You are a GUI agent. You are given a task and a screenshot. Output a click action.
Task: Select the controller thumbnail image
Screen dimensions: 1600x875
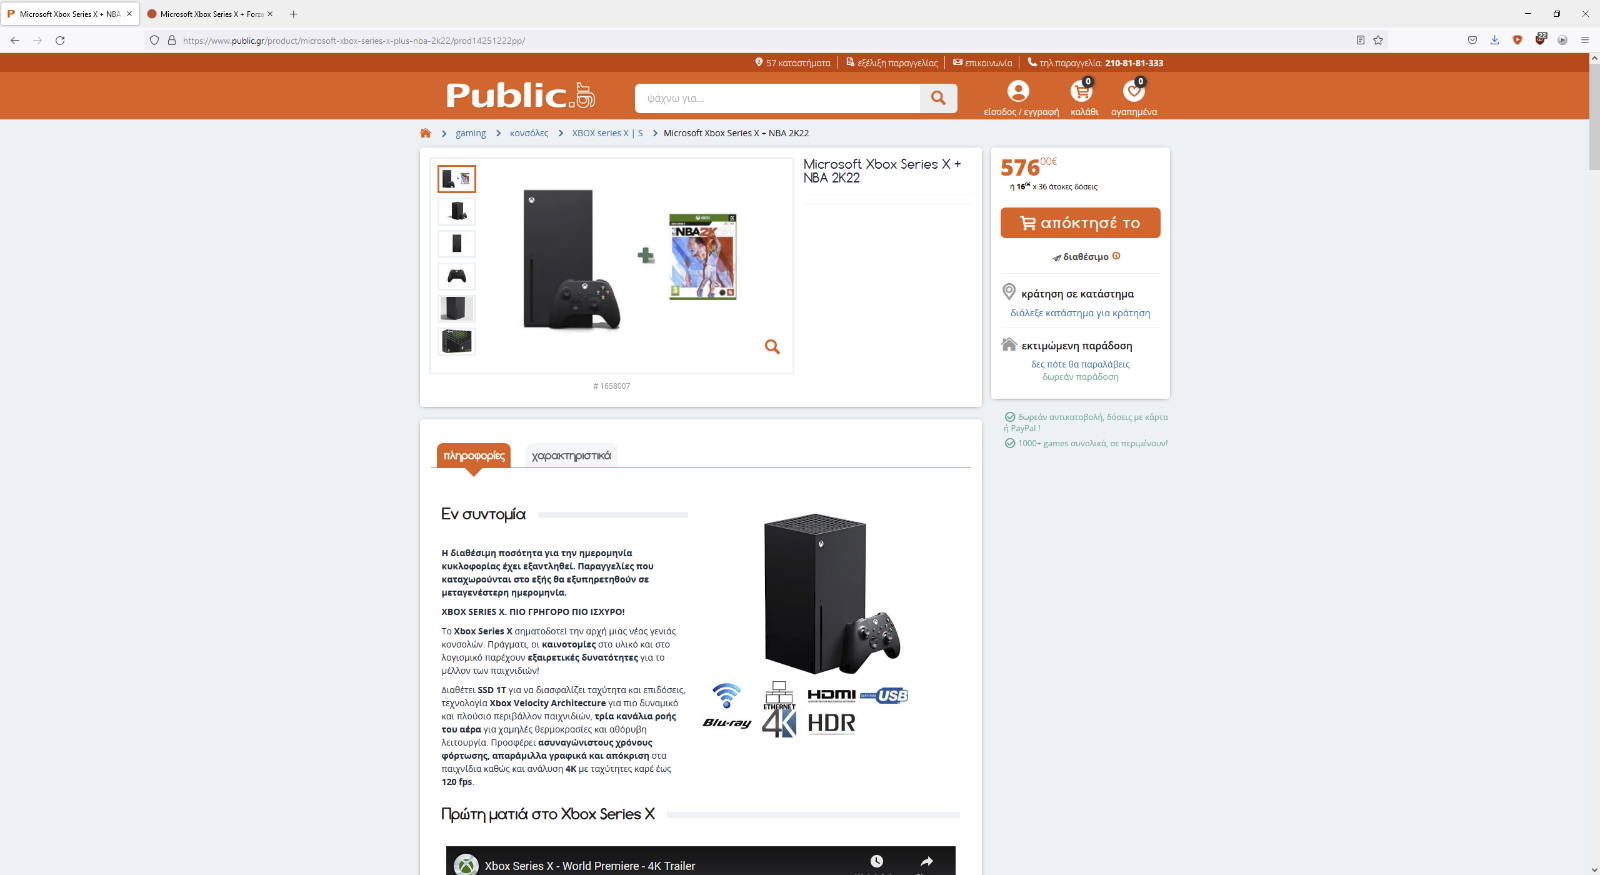pyautogui.click(x=457, y=276)
